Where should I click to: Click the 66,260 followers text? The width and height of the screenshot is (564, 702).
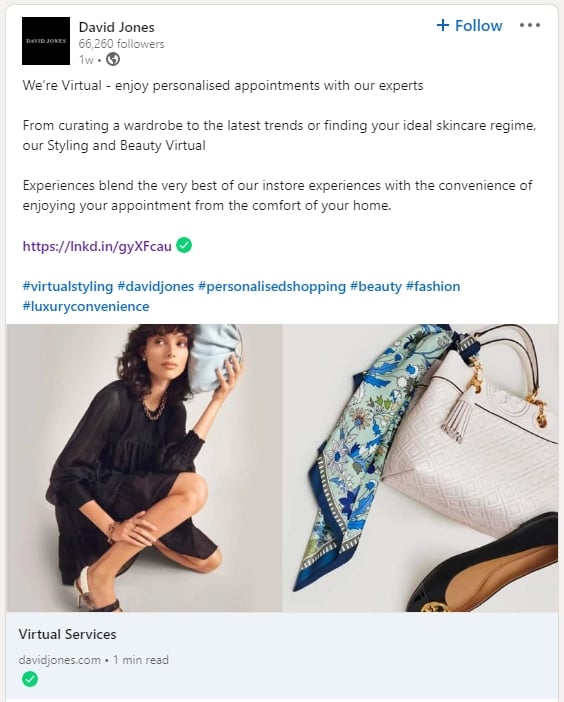click(121, 44)
